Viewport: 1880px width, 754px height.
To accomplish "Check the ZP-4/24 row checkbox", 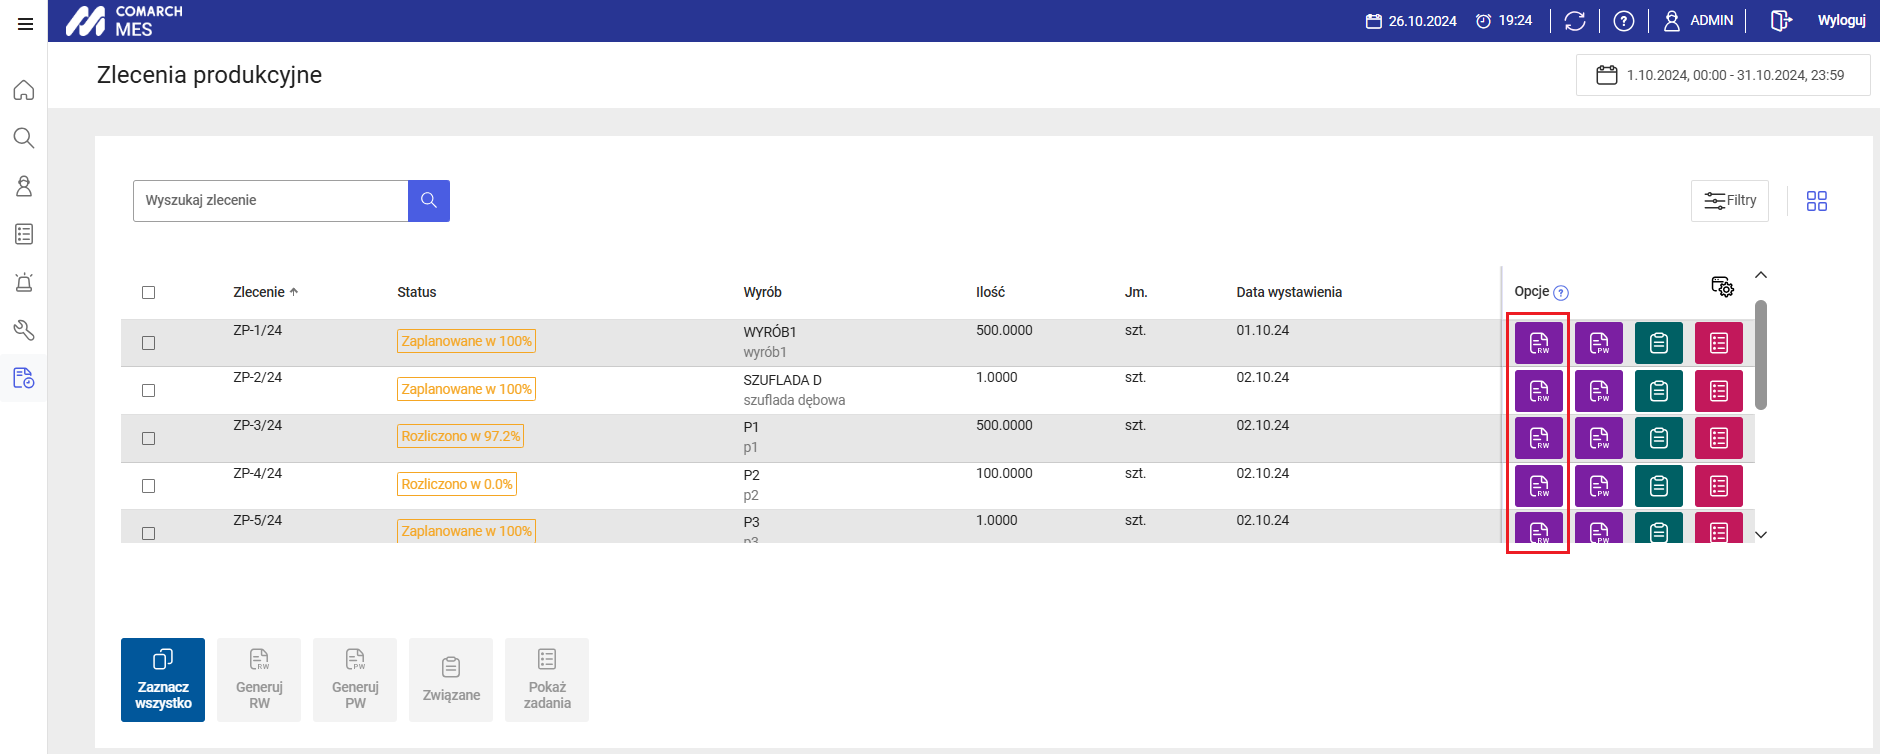I will coord(148,486).
